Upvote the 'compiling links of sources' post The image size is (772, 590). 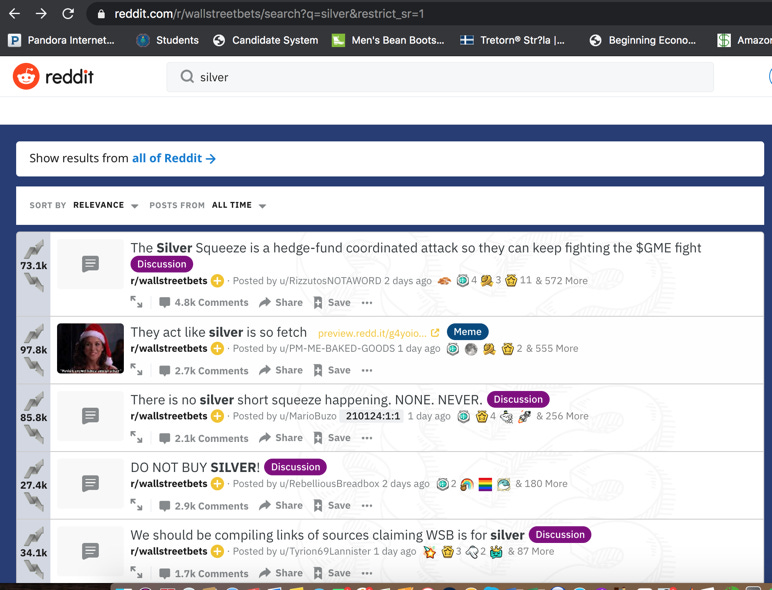34,536
